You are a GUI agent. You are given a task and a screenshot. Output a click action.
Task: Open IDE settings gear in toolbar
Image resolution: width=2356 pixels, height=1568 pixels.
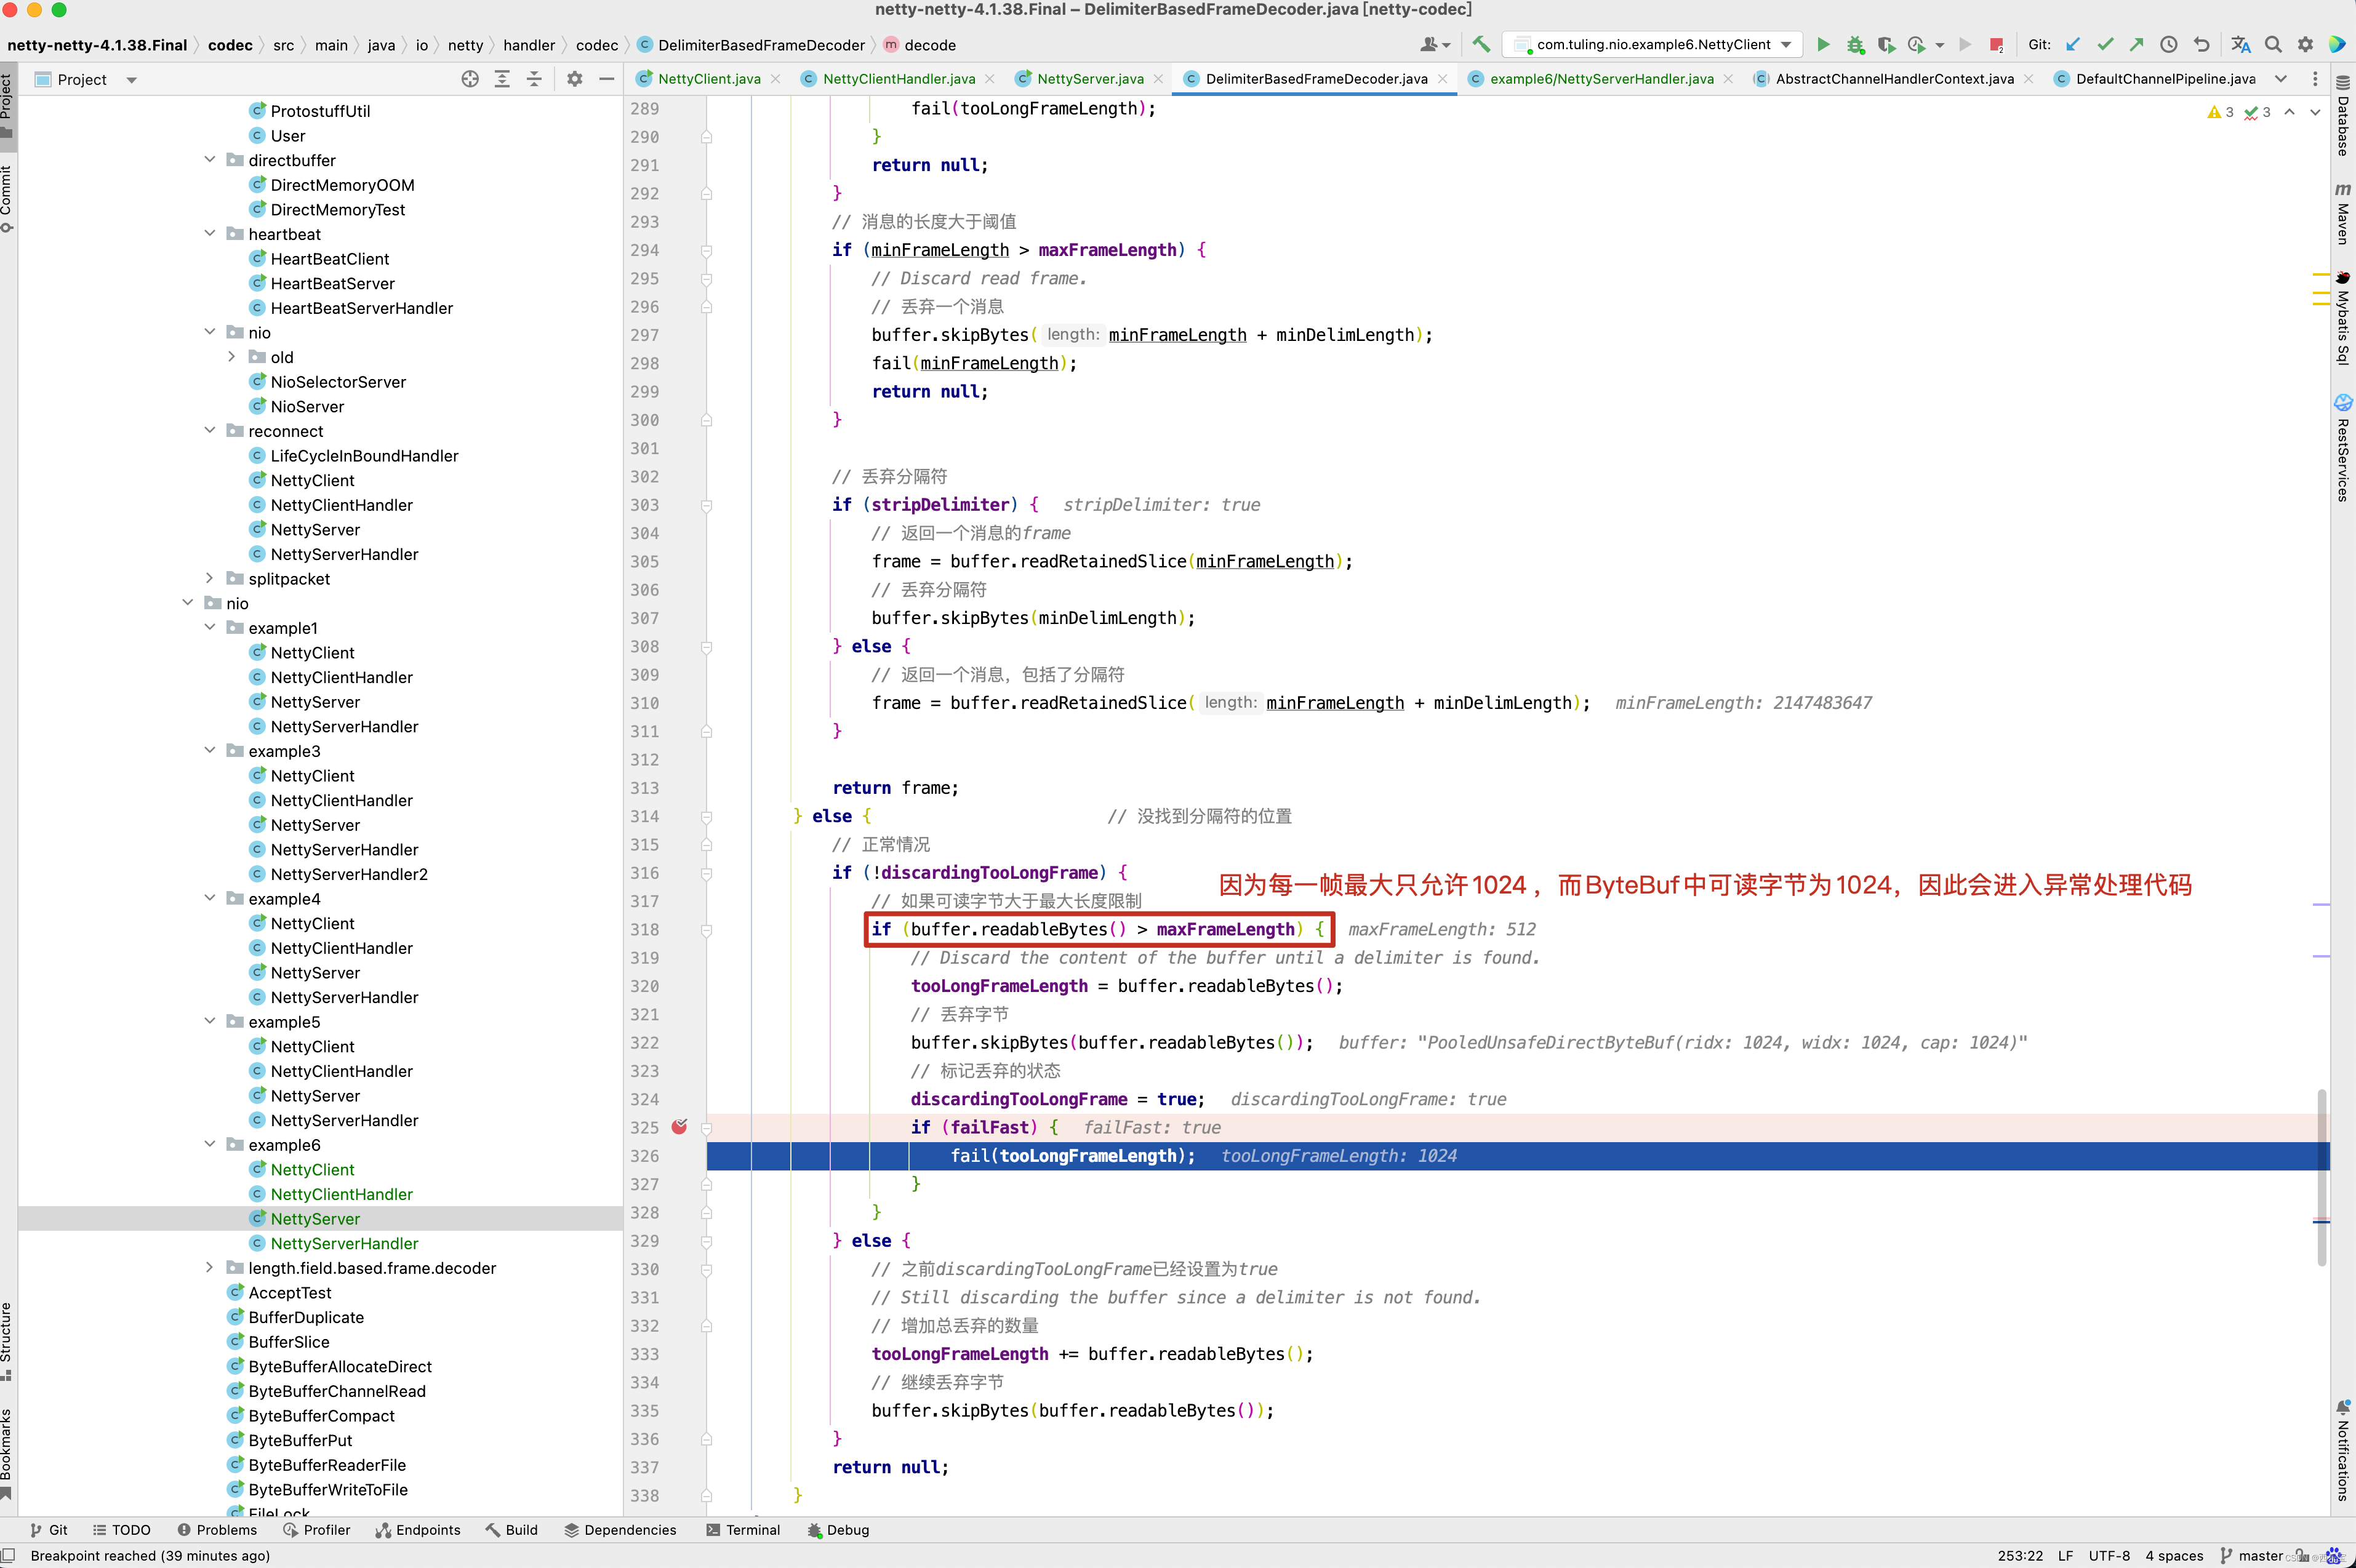2305,44
